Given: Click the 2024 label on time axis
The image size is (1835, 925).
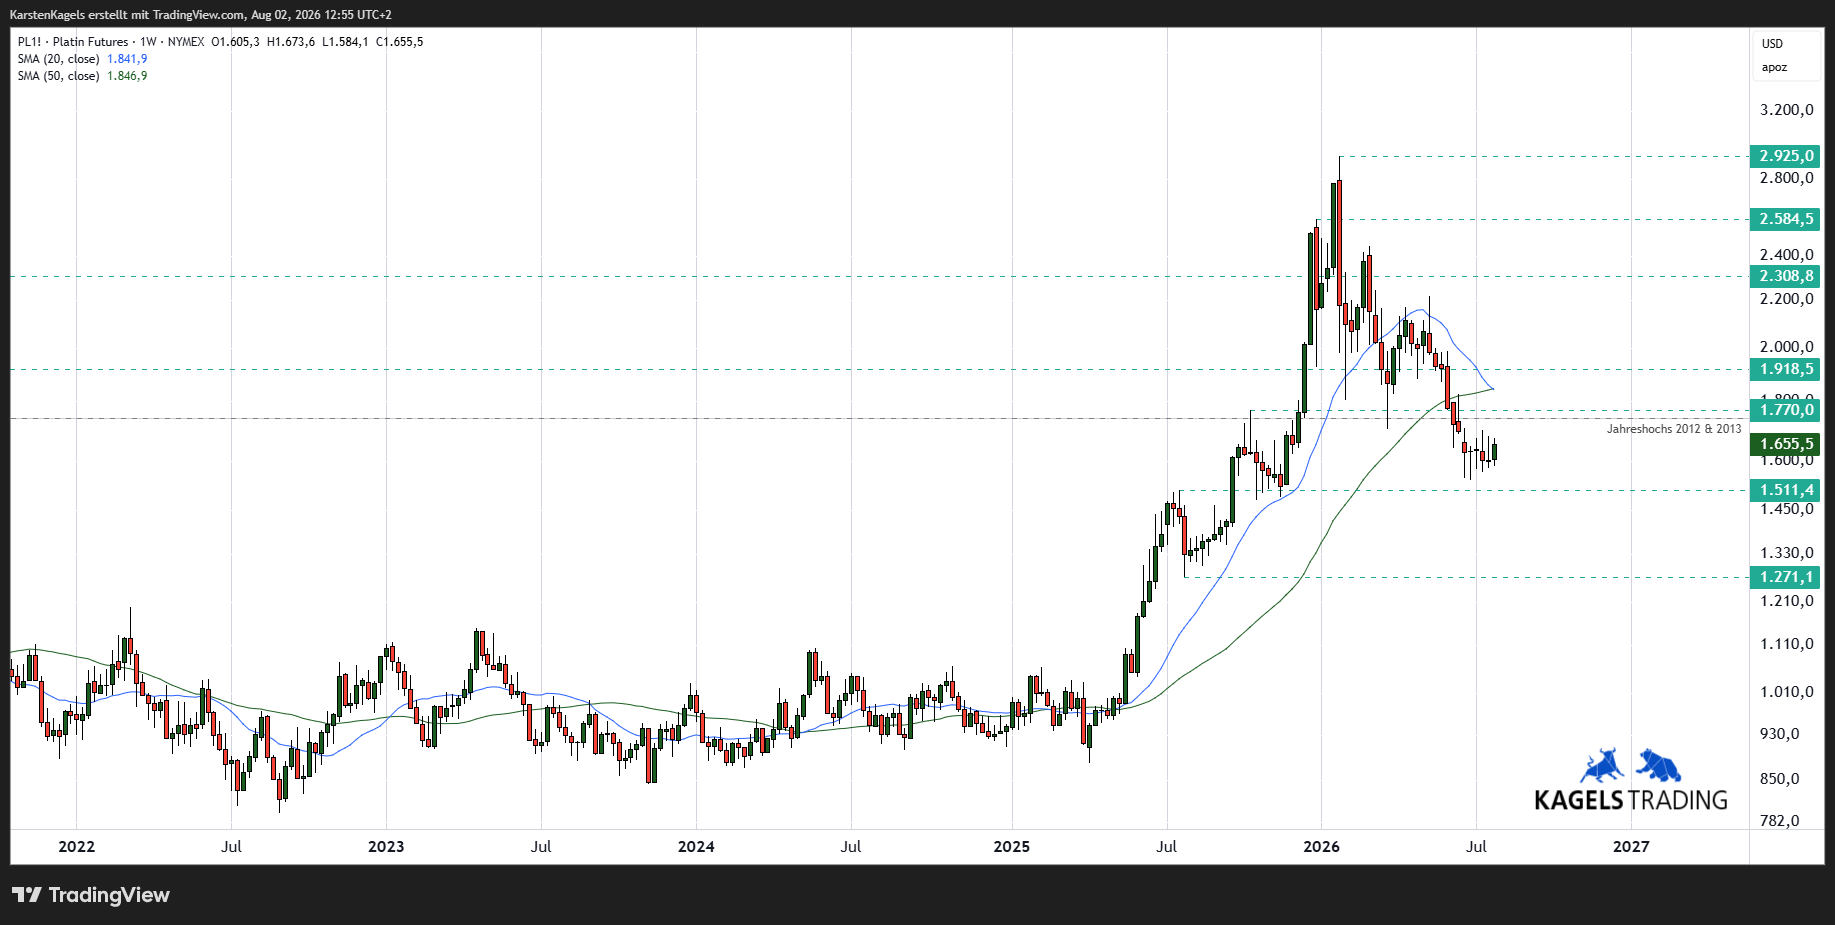Looking at the screenshot, I should [x=696, y=847].
